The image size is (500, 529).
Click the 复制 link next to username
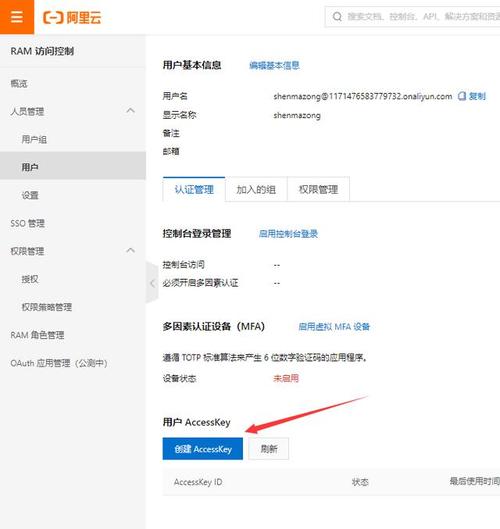pyautogui.click(x=477, y=96)
